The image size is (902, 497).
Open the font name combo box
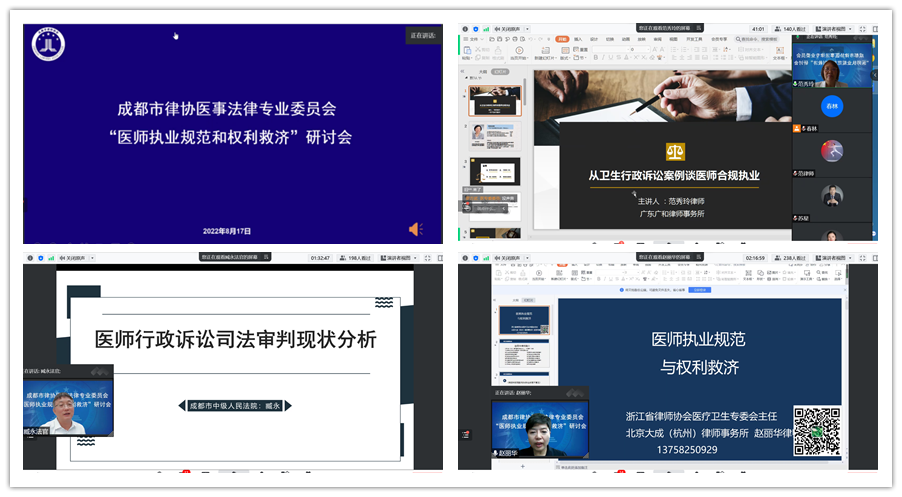tap(611, 49)
